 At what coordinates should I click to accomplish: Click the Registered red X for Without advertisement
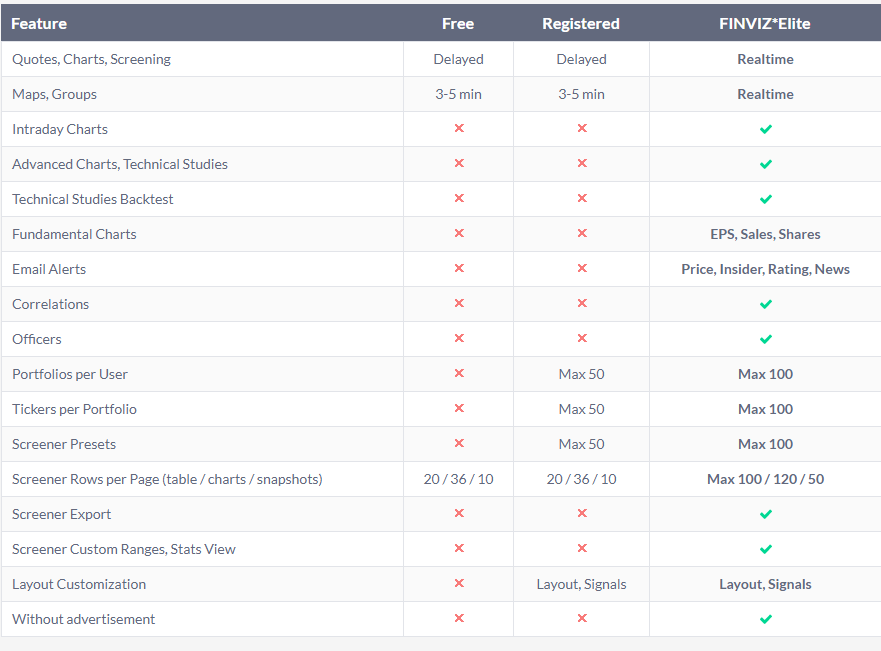582,618
